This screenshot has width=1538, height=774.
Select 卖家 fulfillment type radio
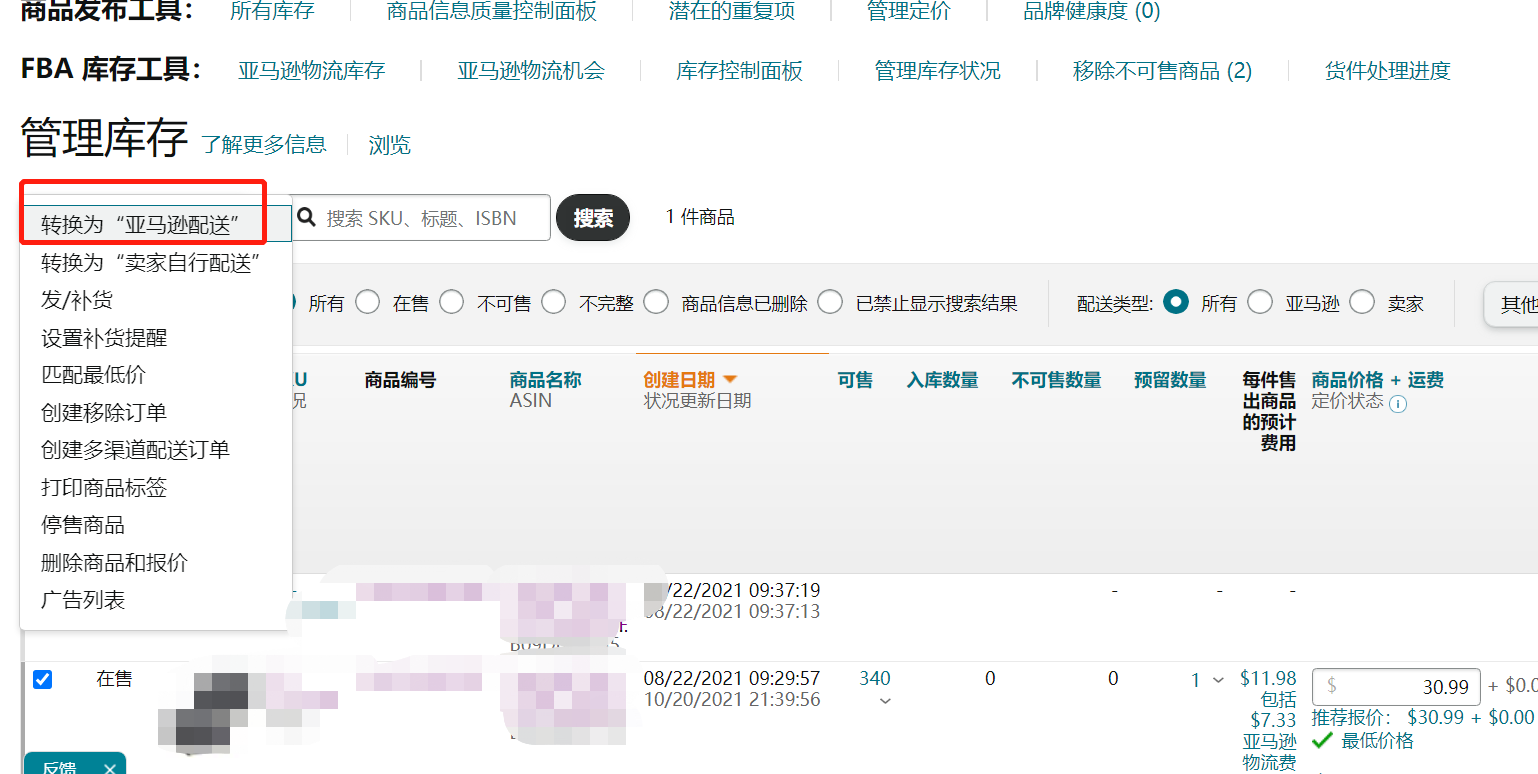point(1362,302)
